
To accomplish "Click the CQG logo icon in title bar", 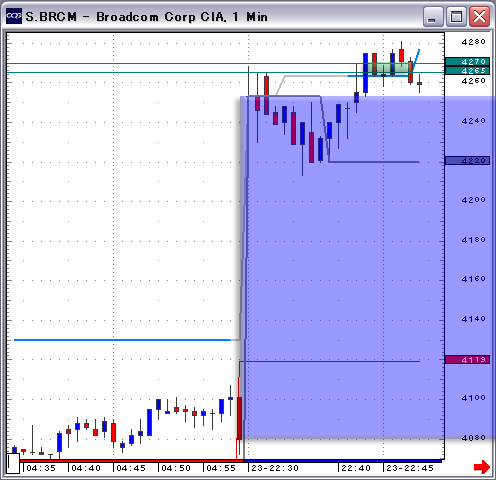I will coord(14,16).
